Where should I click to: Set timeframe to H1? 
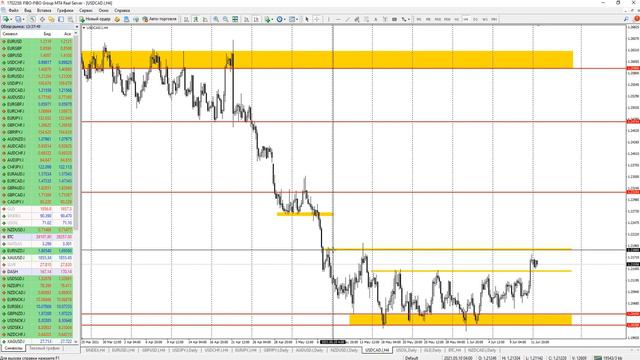pos(457,19)
